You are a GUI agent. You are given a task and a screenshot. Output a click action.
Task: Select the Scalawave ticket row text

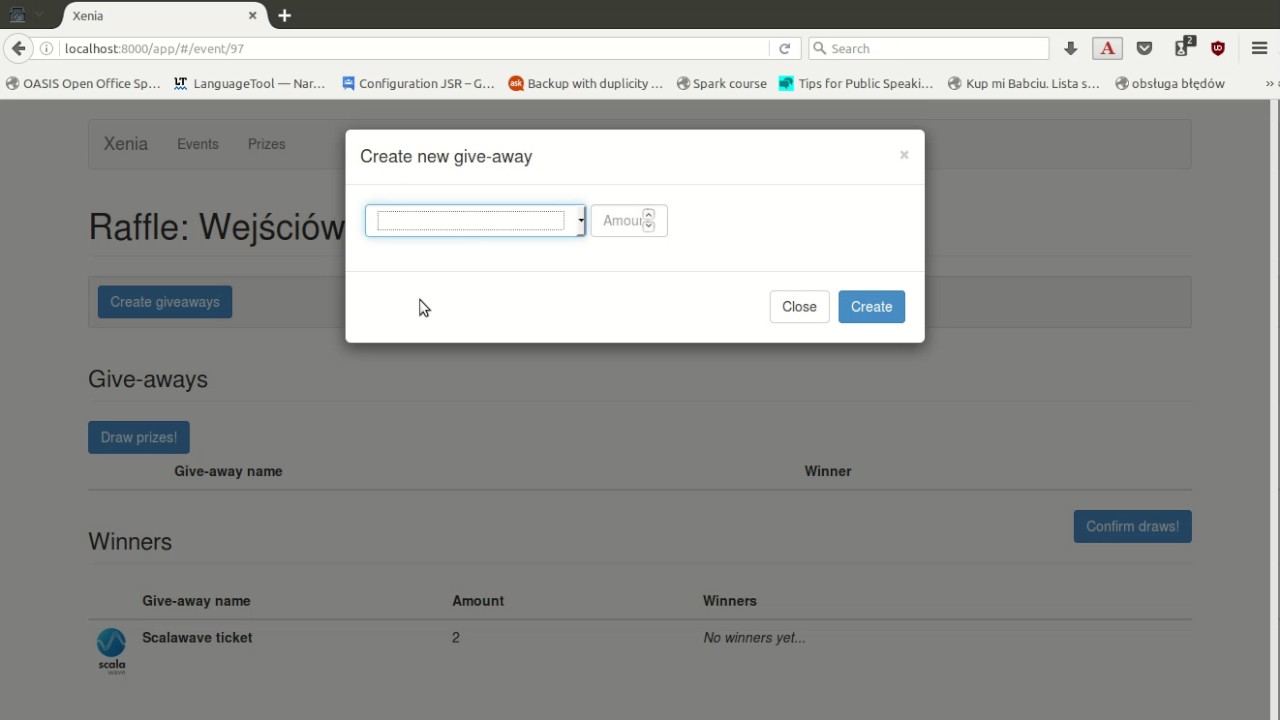tap(197, 638)
